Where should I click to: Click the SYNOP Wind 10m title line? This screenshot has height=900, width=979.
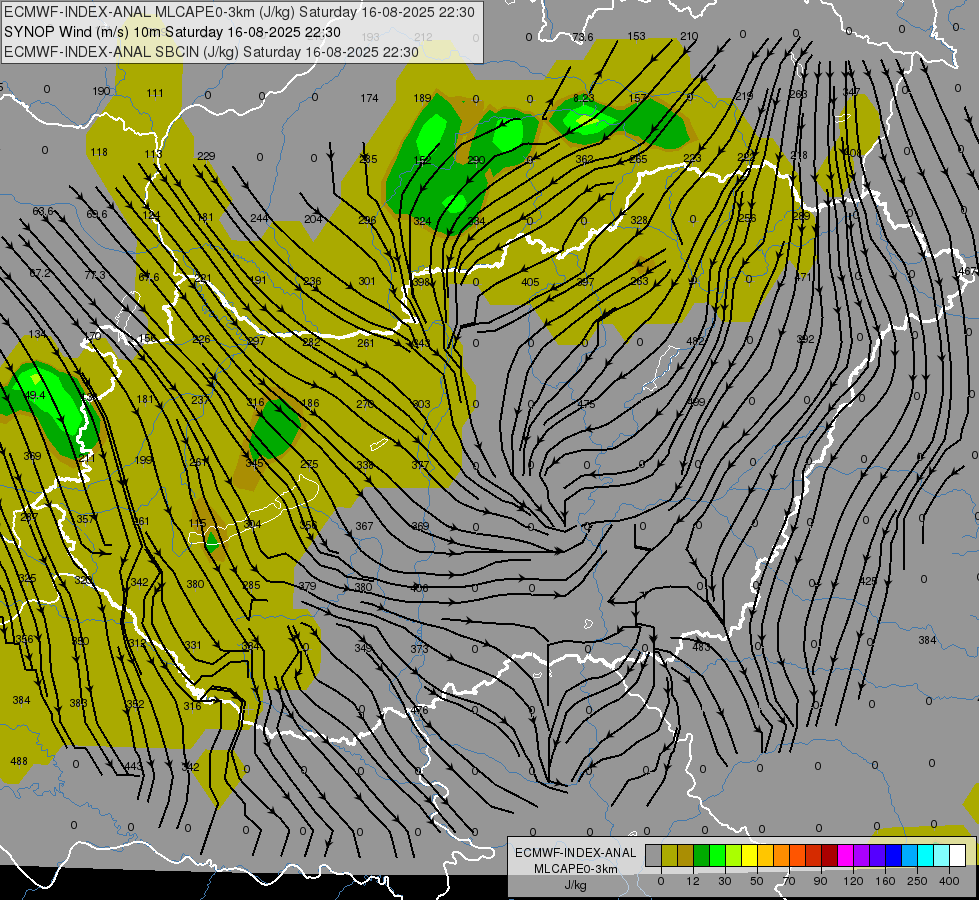point(172,32)
